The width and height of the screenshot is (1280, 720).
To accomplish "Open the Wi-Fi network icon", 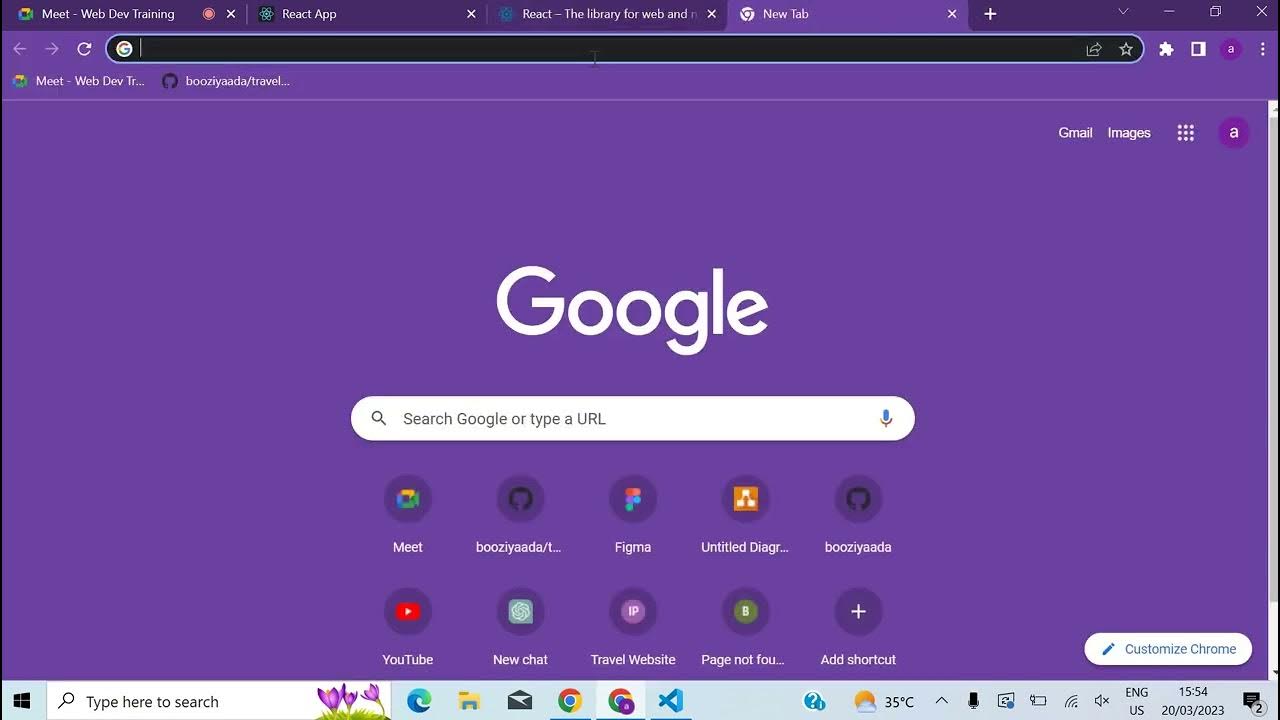I will (1071, 701).
